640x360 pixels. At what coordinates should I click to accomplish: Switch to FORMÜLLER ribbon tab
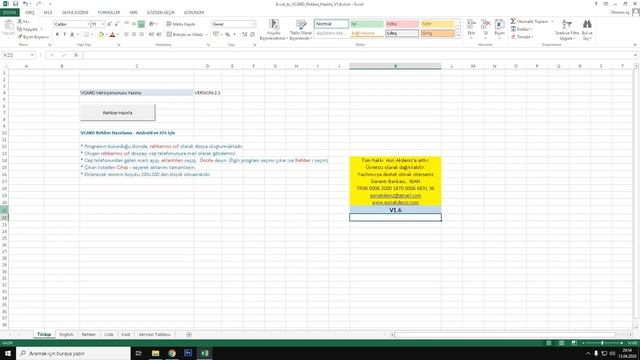click(x=109, y=13)
